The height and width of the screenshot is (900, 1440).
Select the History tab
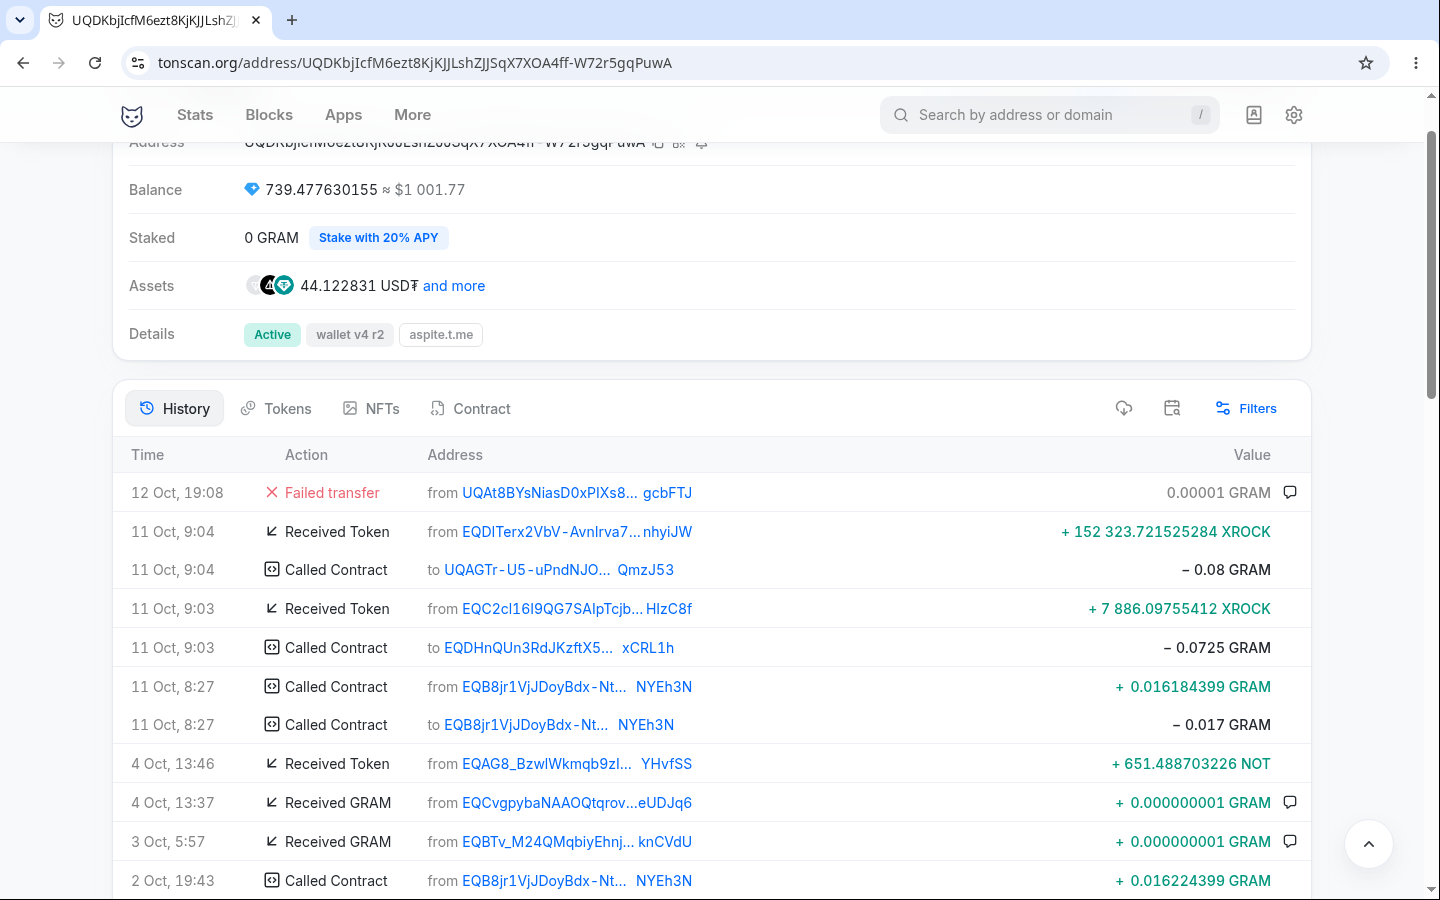click(174, 408)
